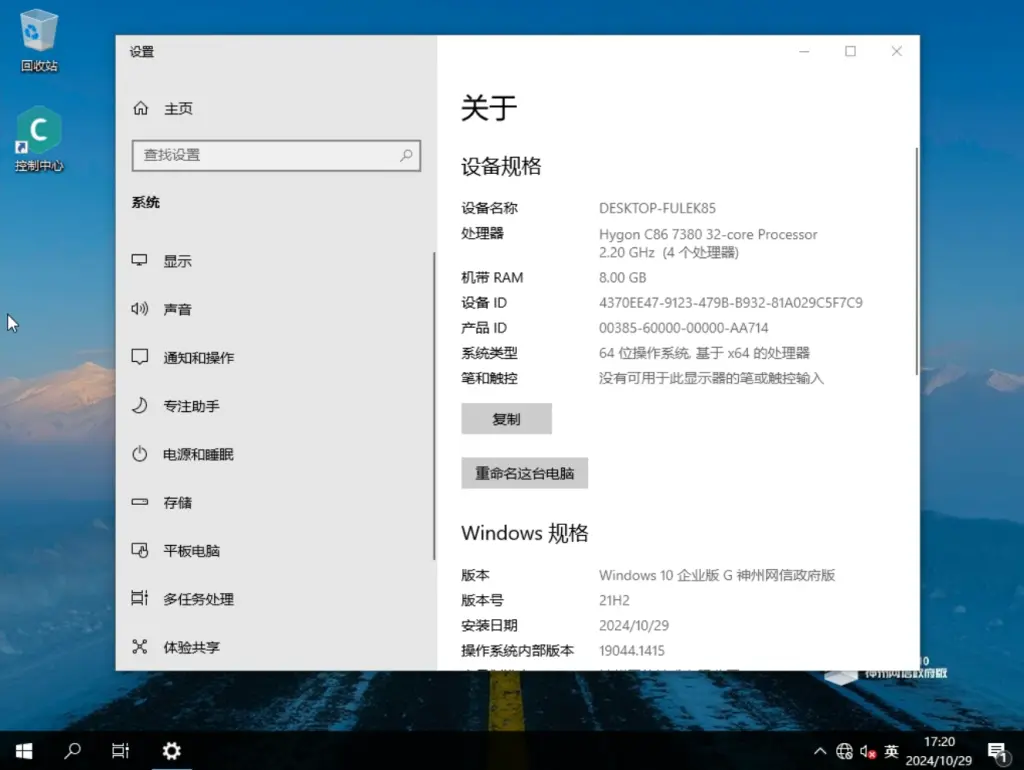Open the Shared experiences icon
This screenshot has width=1024, height=770.
(140, 647)
